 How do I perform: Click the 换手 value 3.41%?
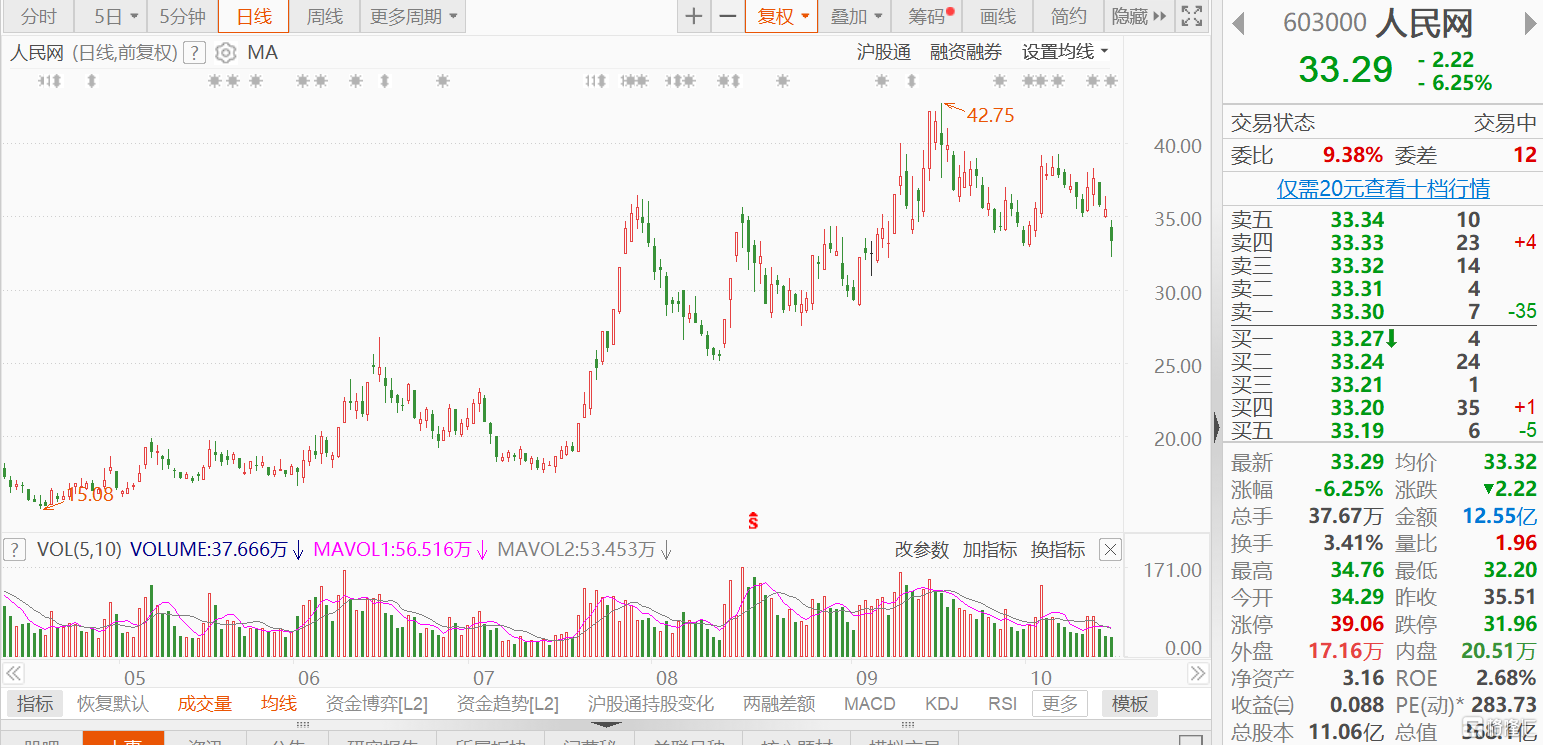coord(1353,543)
